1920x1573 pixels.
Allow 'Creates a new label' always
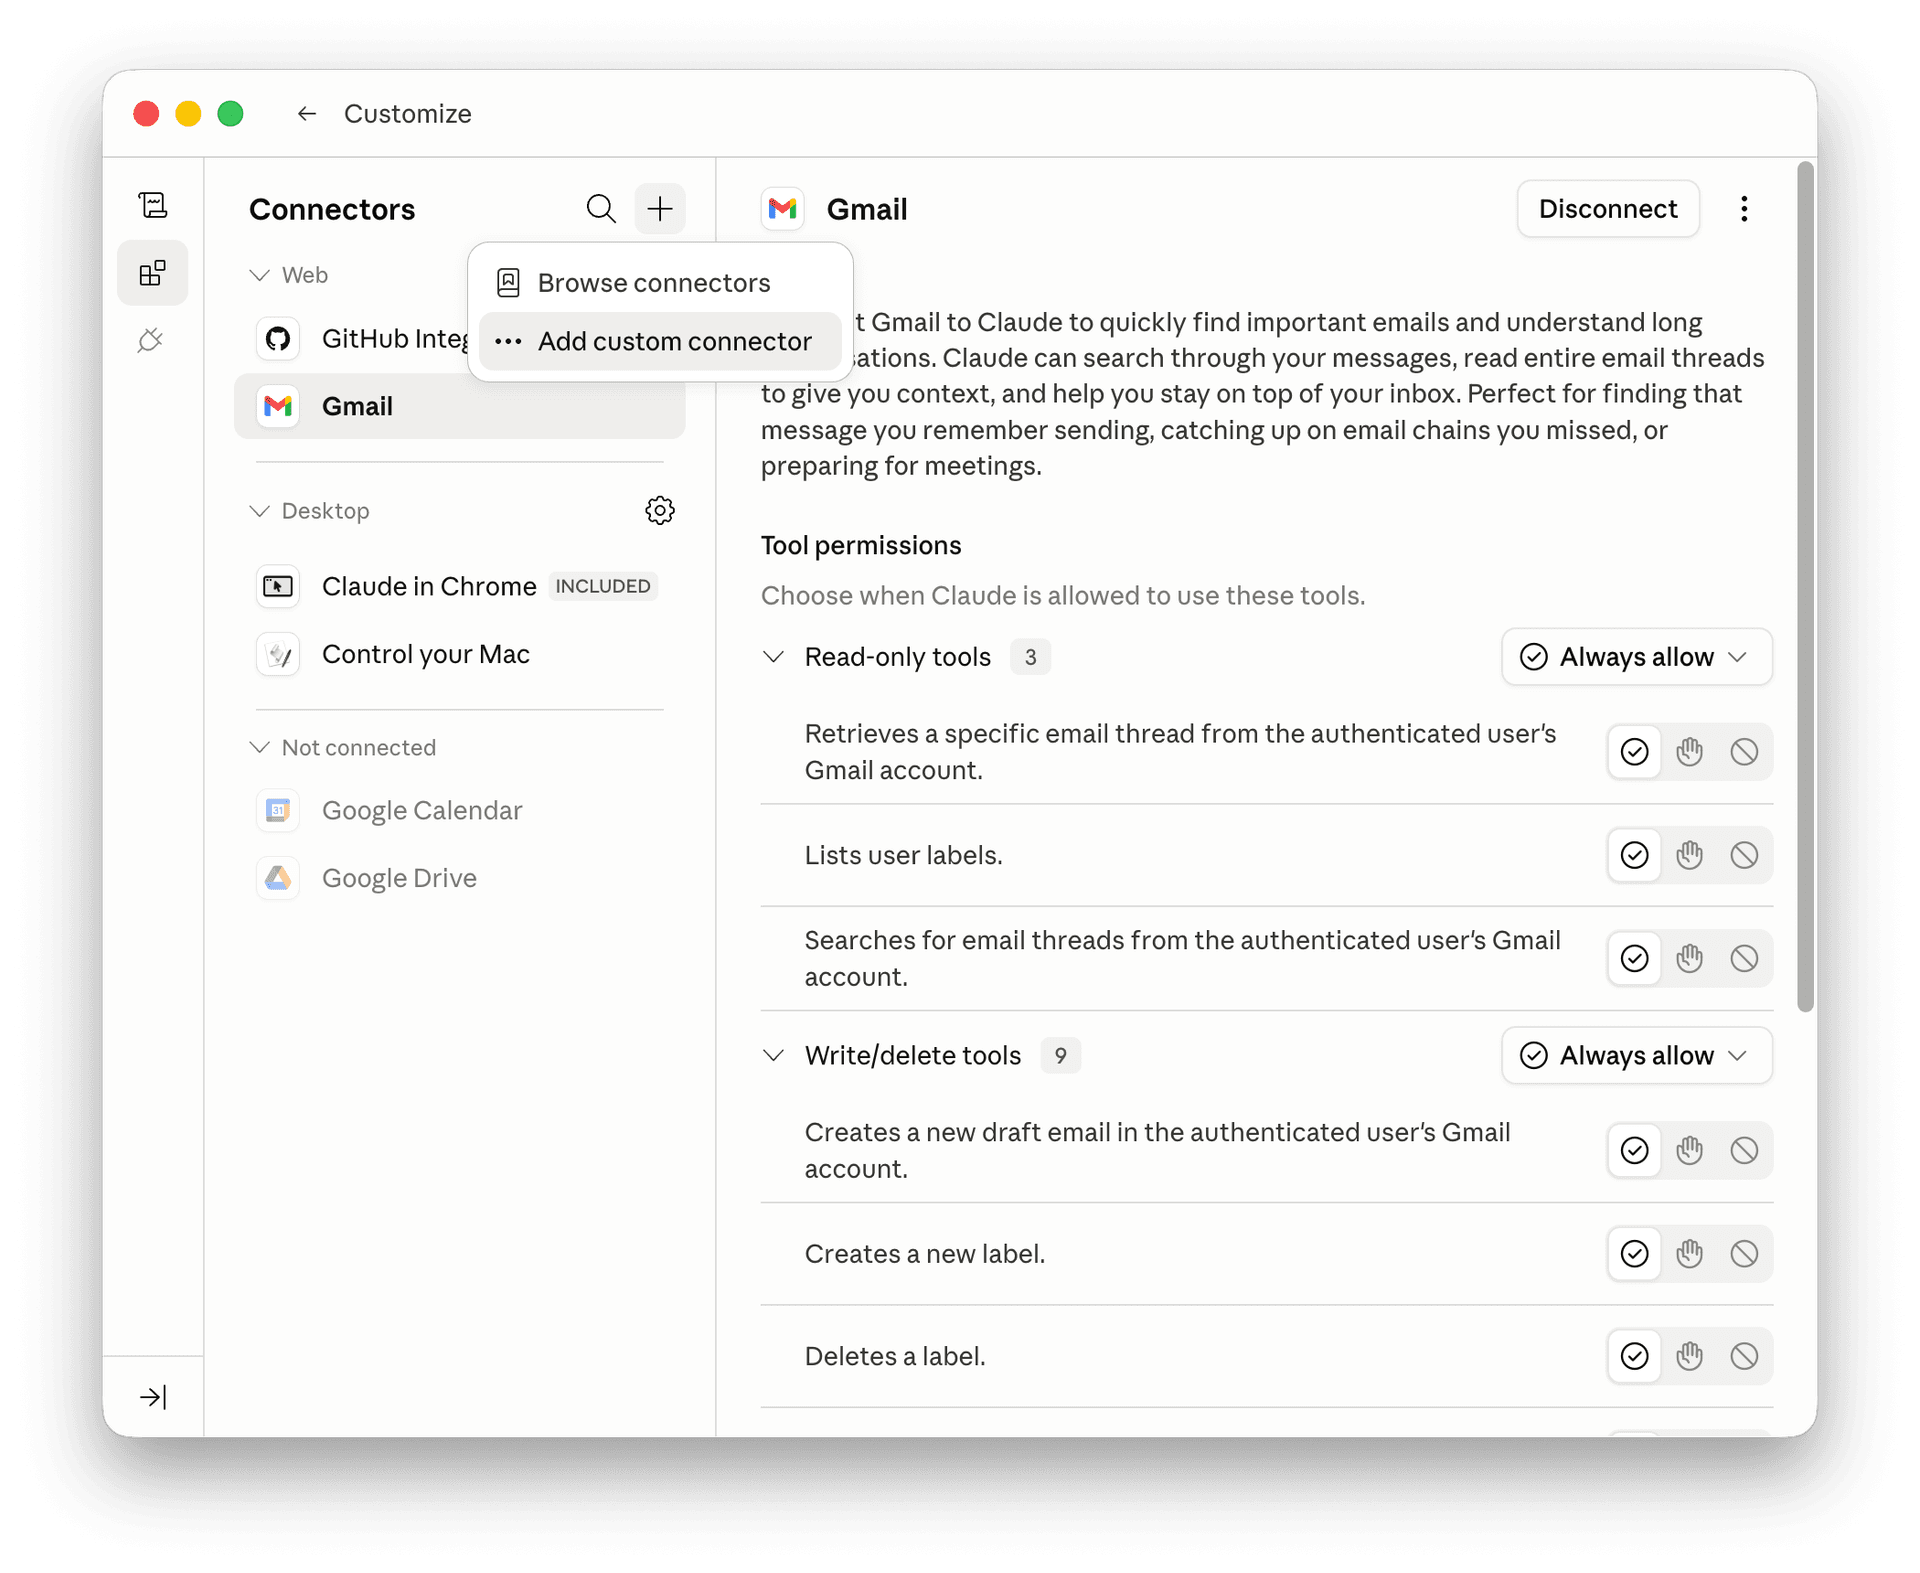[1634, 1253]
